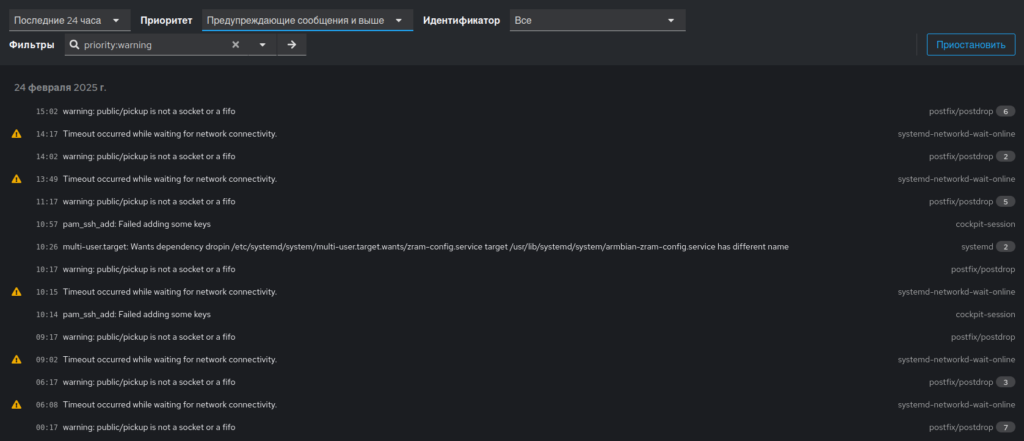
Task: Click count badge 7 on 00:17 entry
Action: tap(1006, 427)
